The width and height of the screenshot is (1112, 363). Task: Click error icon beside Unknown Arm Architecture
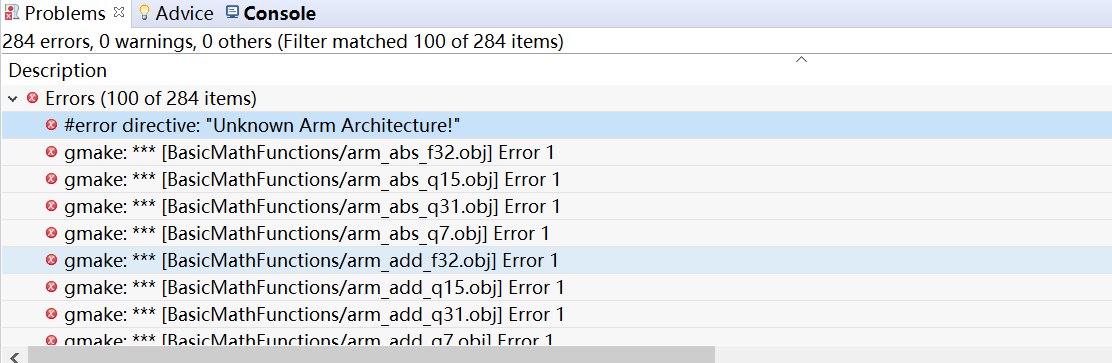point(51,125)
